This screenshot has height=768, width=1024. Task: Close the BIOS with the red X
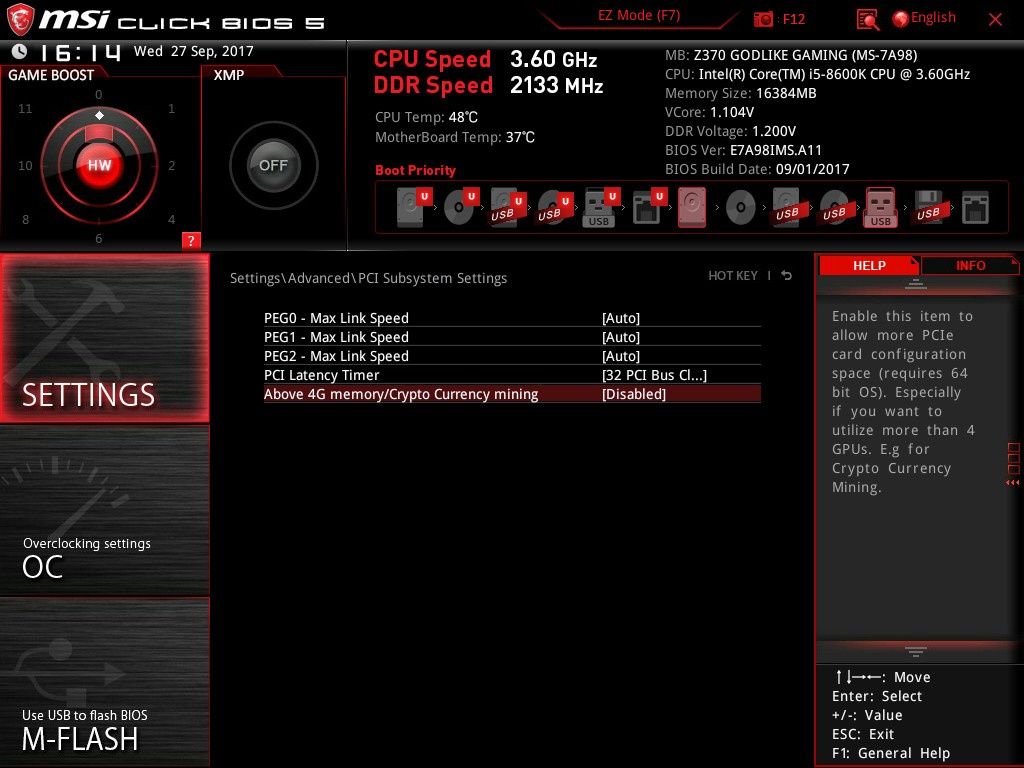(995, 20)
